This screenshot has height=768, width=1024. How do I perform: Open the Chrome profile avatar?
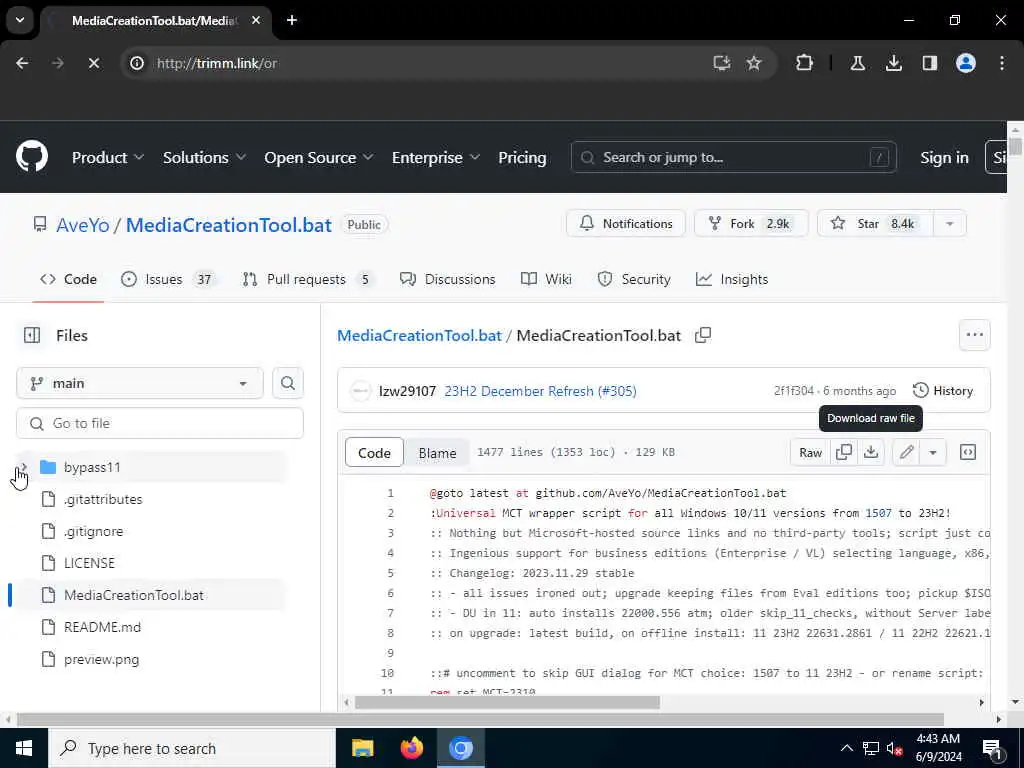click(965, 63)
